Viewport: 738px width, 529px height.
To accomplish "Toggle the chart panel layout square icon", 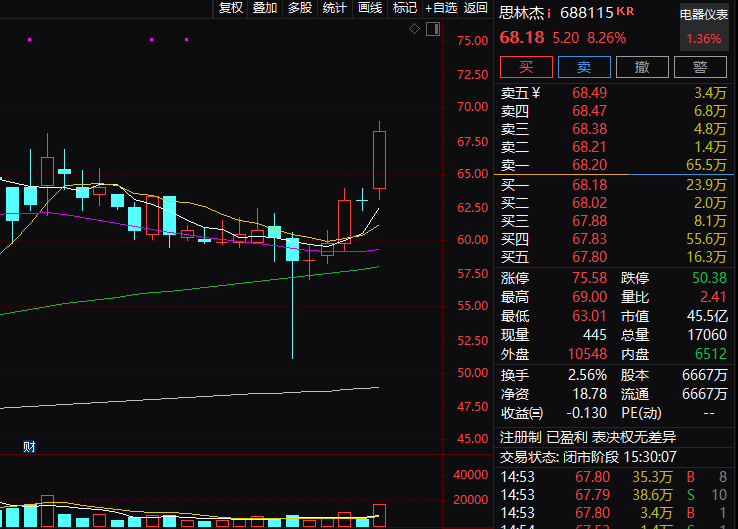I will click(430, 29).
